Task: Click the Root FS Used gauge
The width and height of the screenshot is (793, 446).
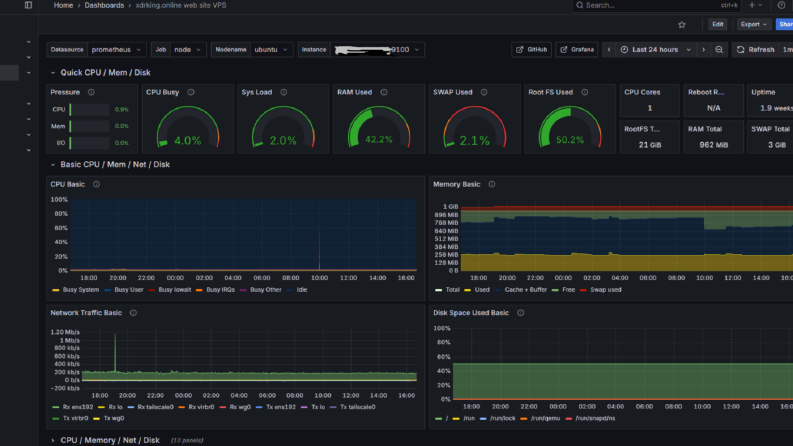Action: click(x=570, y=127)
